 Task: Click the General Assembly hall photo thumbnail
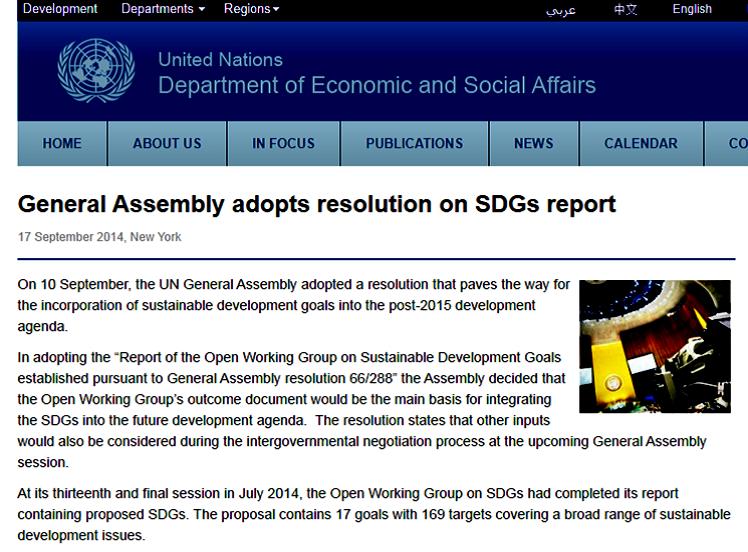point(654,346)
